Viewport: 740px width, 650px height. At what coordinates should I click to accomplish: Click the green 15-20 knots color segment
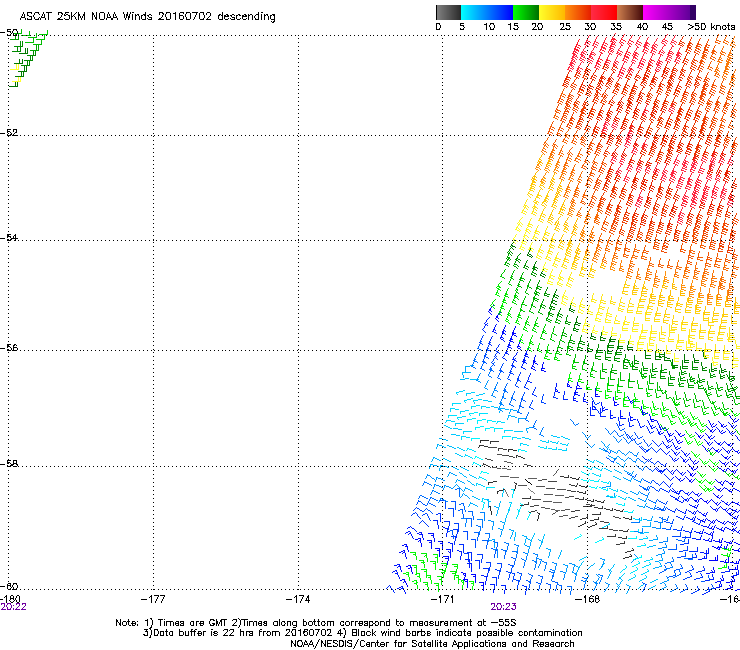(x=526, y=12)
